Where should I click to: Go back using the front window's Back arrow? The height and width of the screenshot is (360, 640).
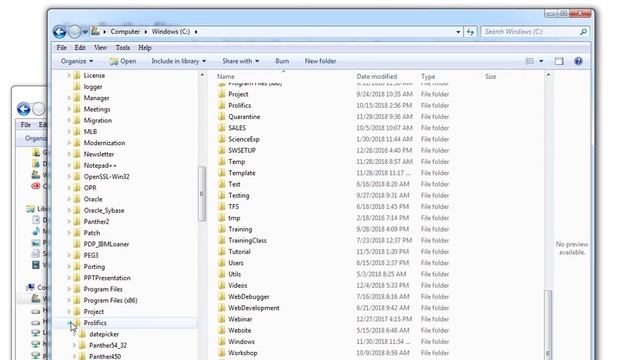(60, 32)
